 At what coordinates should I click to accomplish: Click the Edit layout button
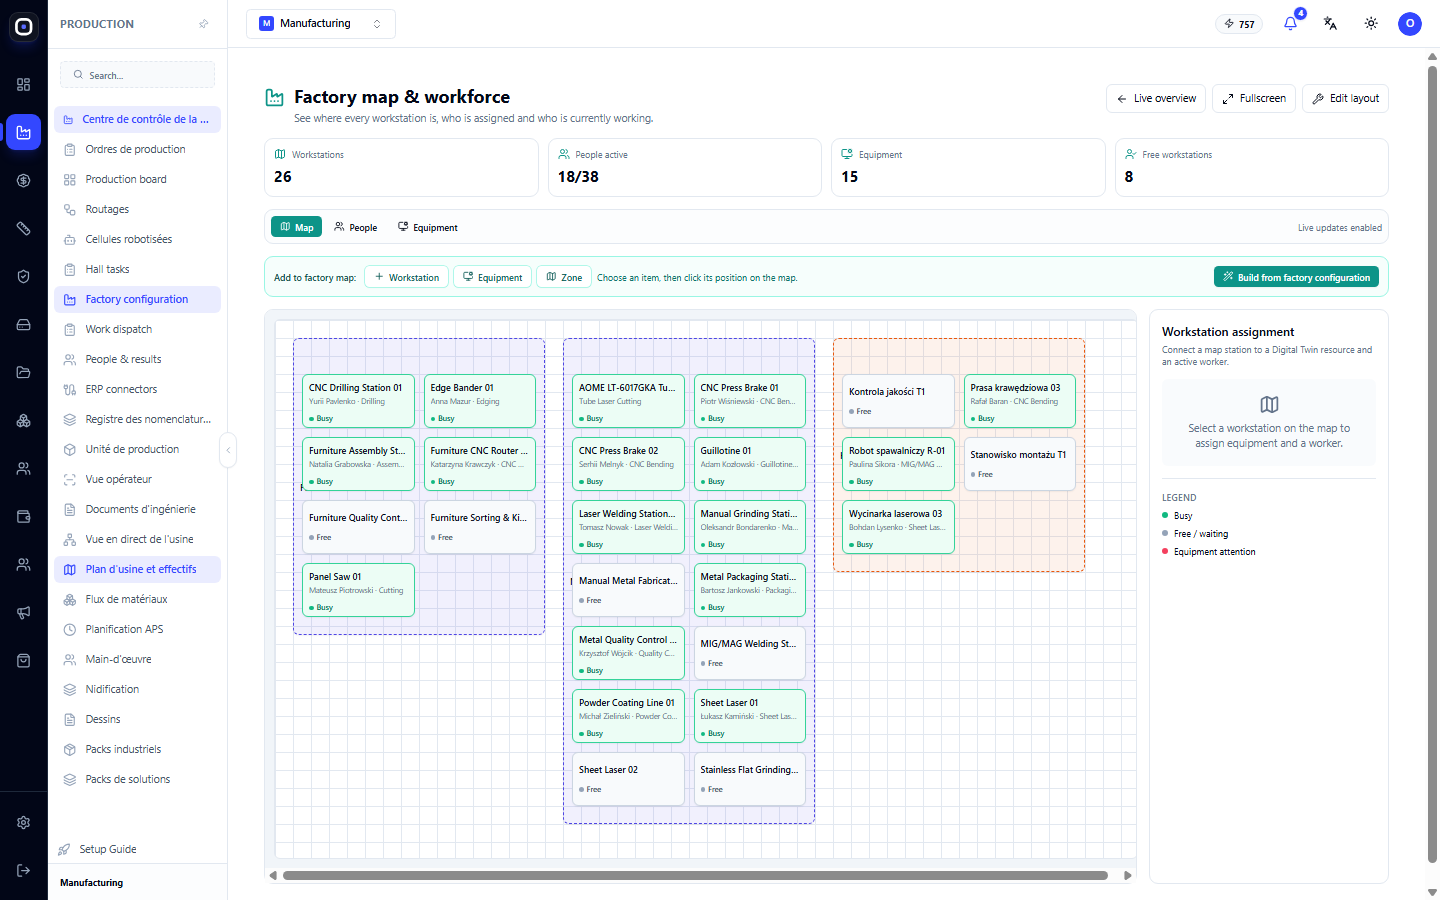(1345, 98)
